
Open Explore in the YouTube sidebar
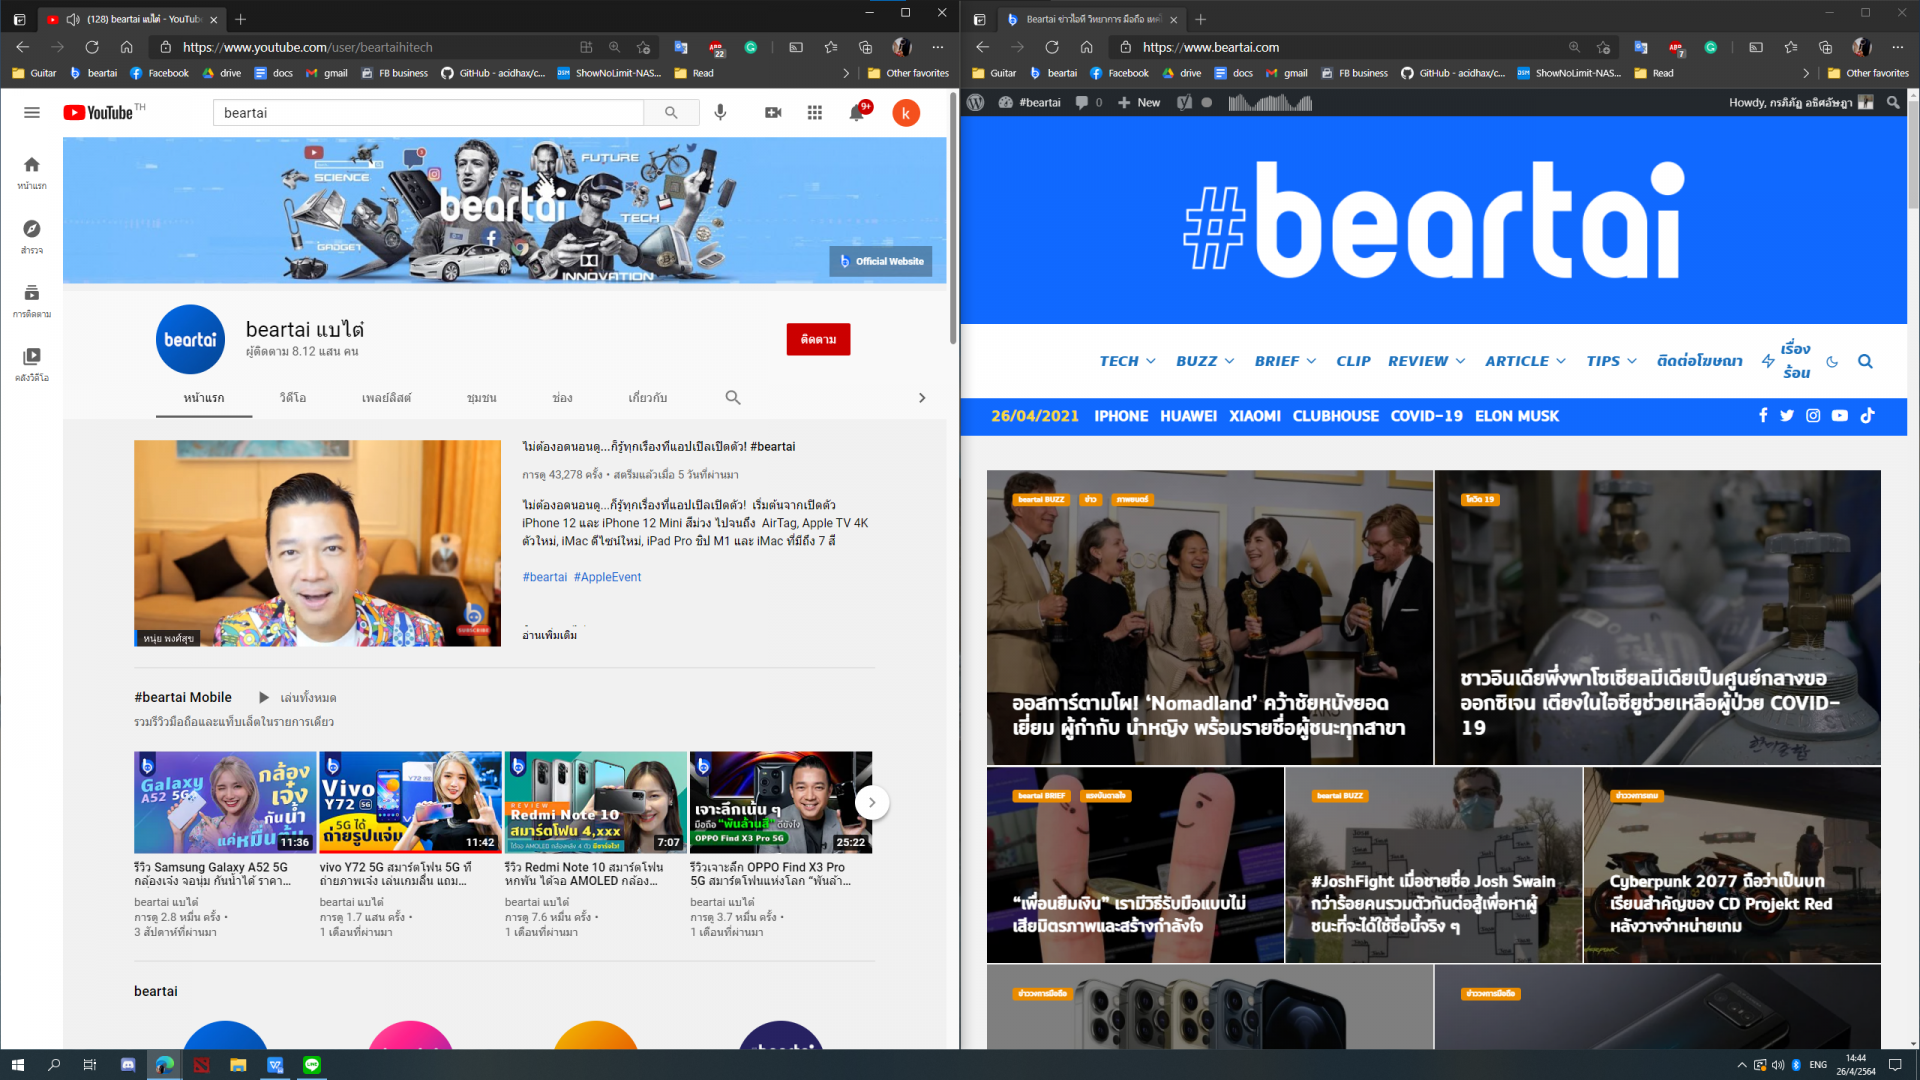coord(32,237)
